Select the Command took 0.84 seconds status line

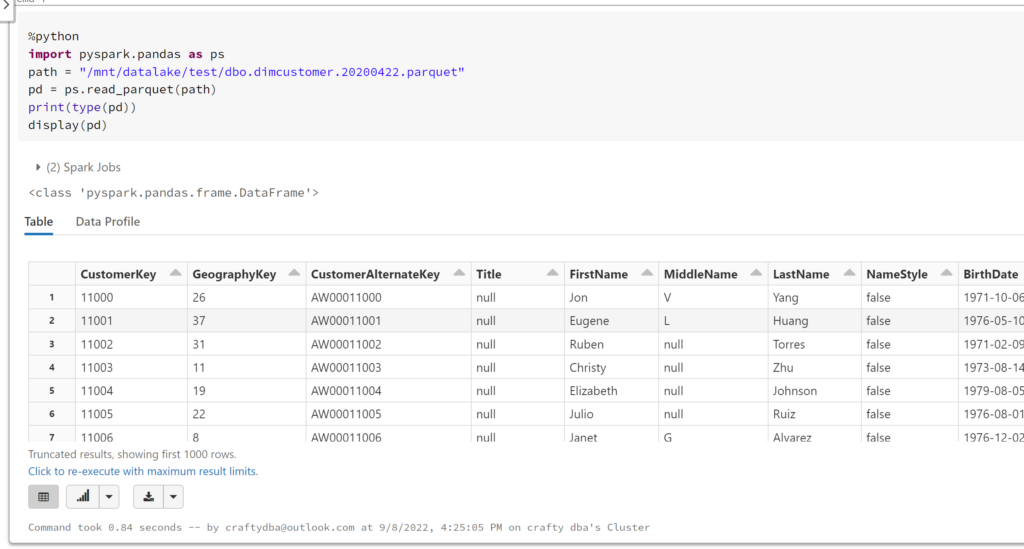(x=339, y=527)
